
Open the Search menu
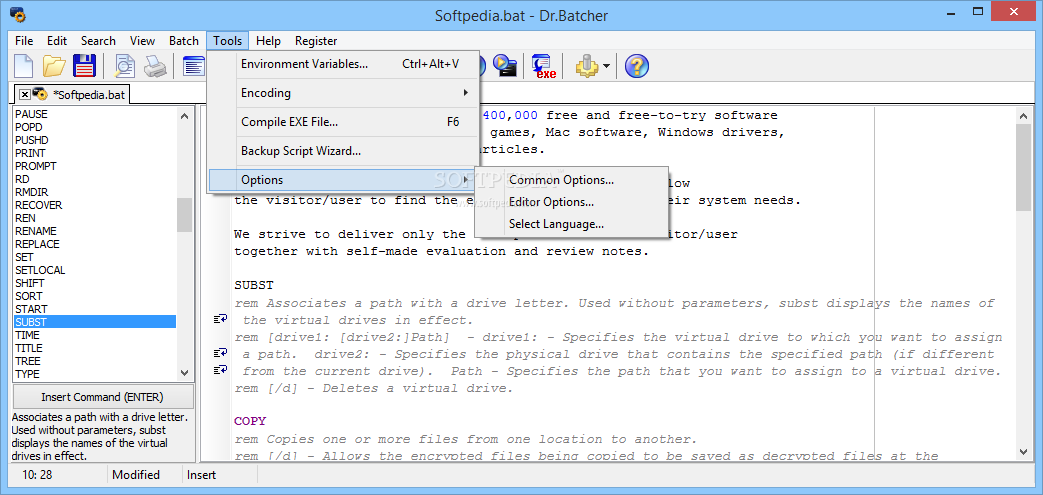click(x=98, y=41)
